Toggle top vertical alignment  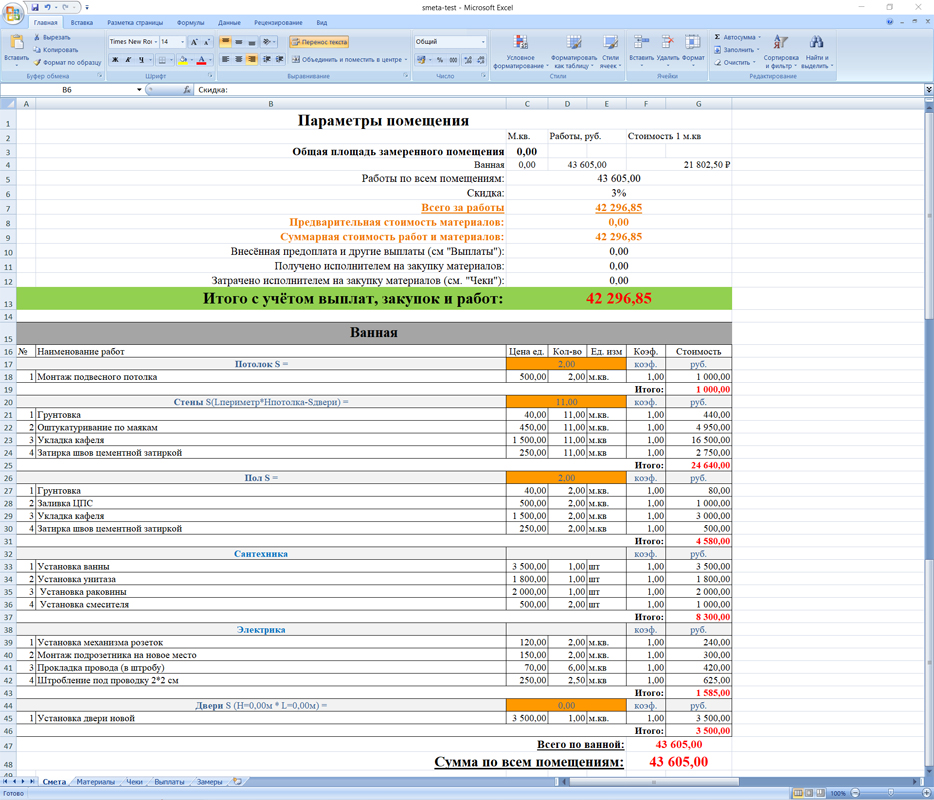pos(225,42)
